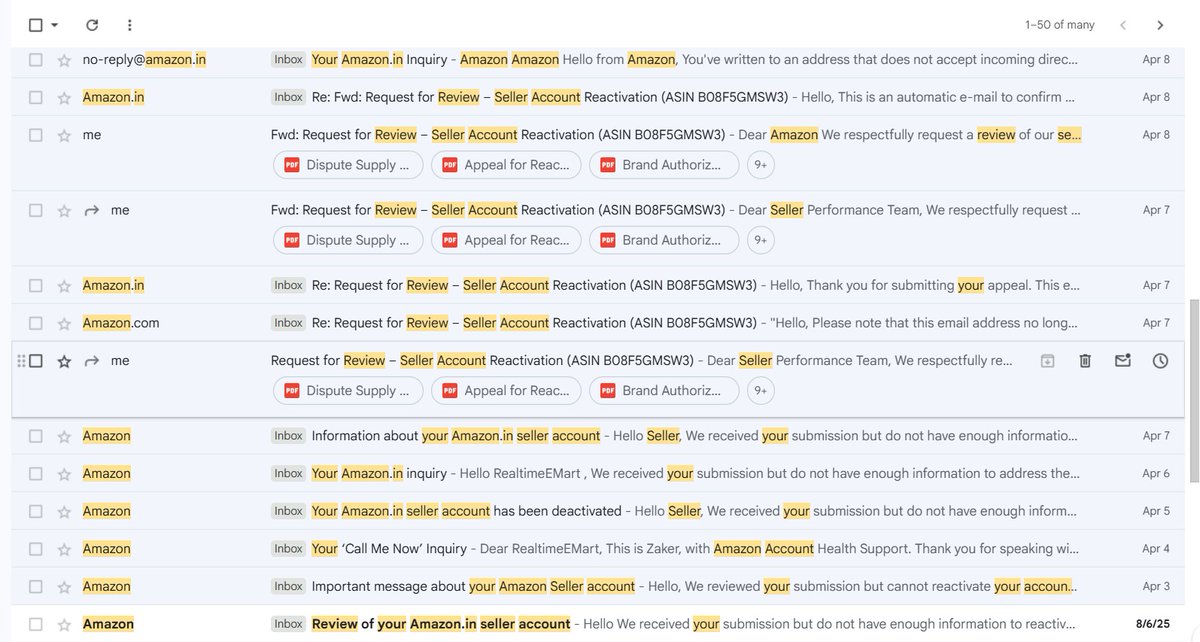
Task: Snooze the hovered Request for Review email
Action: click(1160, 361)
